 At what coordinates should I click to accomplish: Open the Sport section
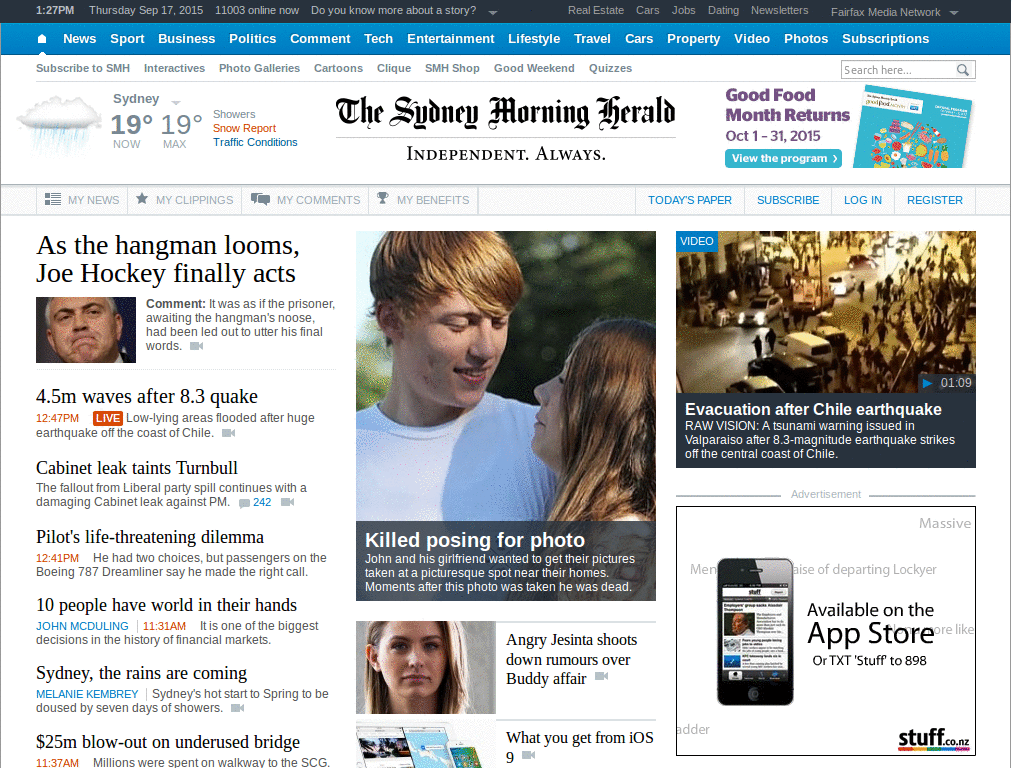127,39
